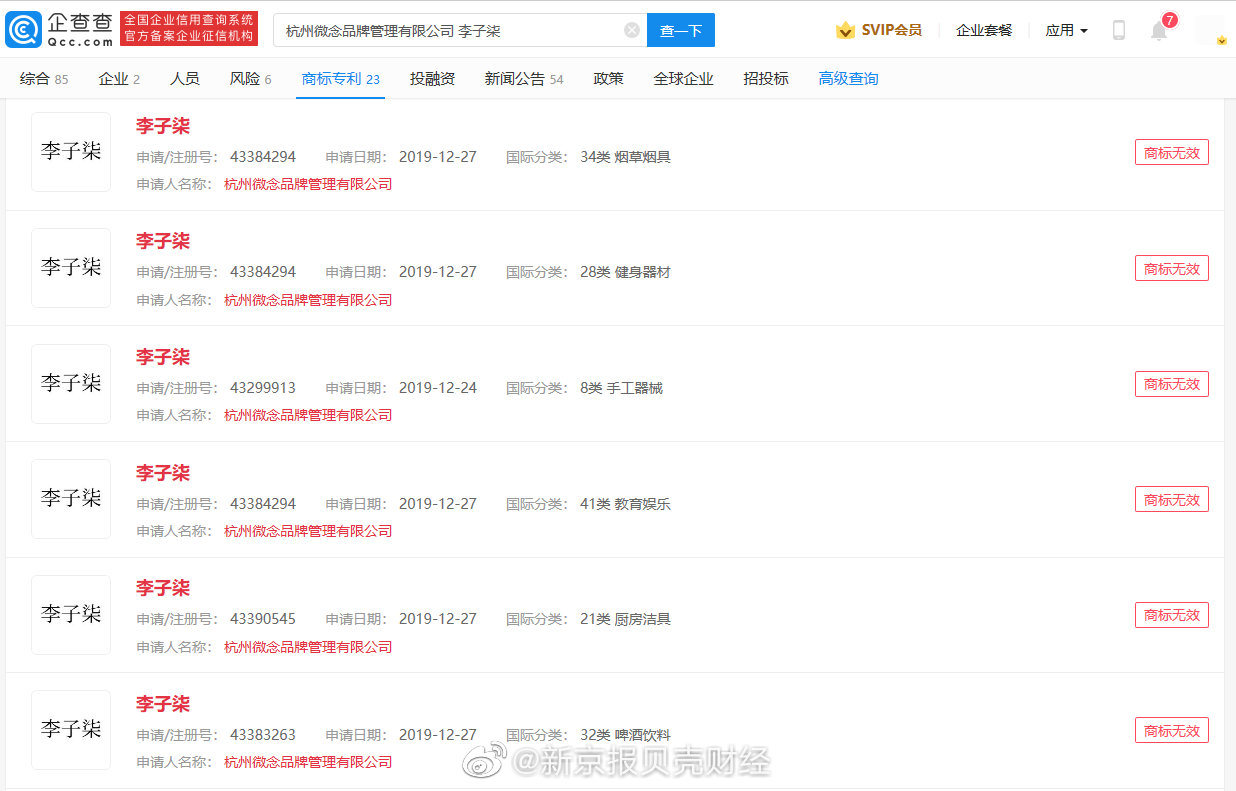
Task: Click the blue 查一下 search button
Action: [x=681, y=30]
